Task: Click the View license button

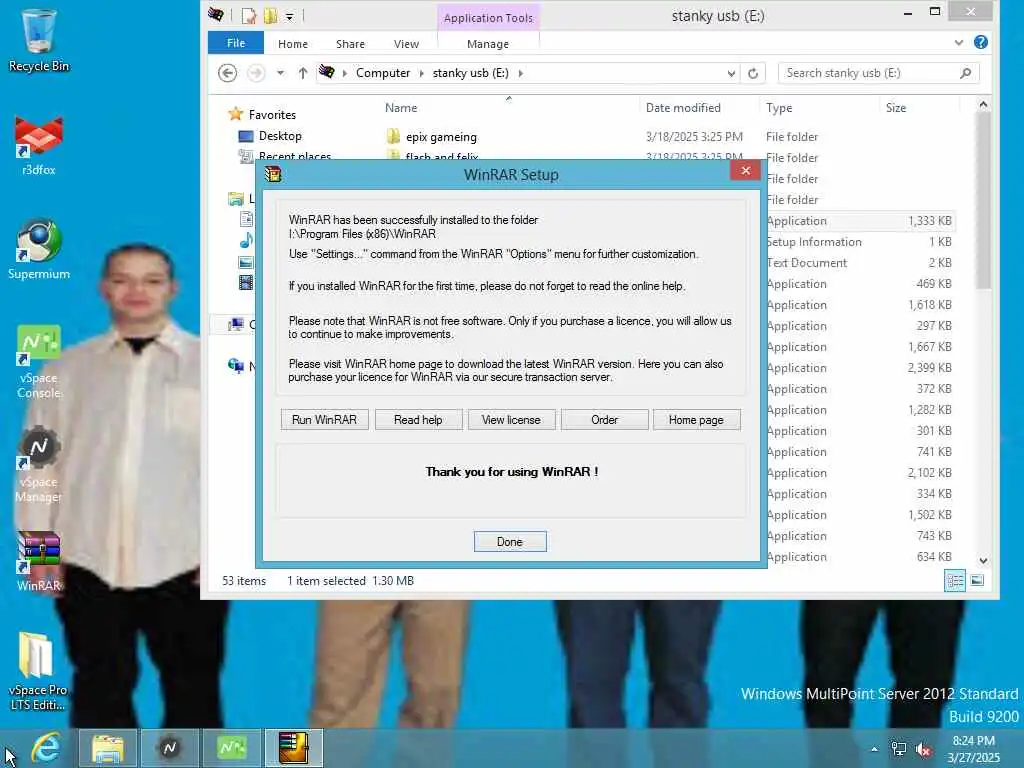Action: click(511, 420)
